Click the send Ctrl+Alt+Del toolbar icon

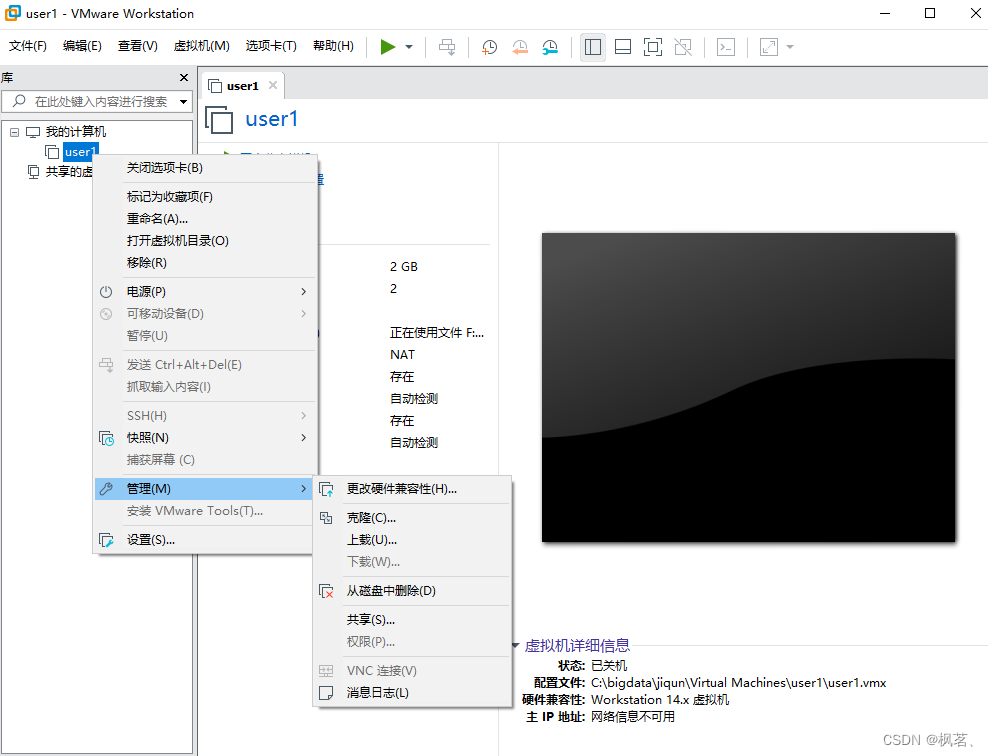point(447,47)
